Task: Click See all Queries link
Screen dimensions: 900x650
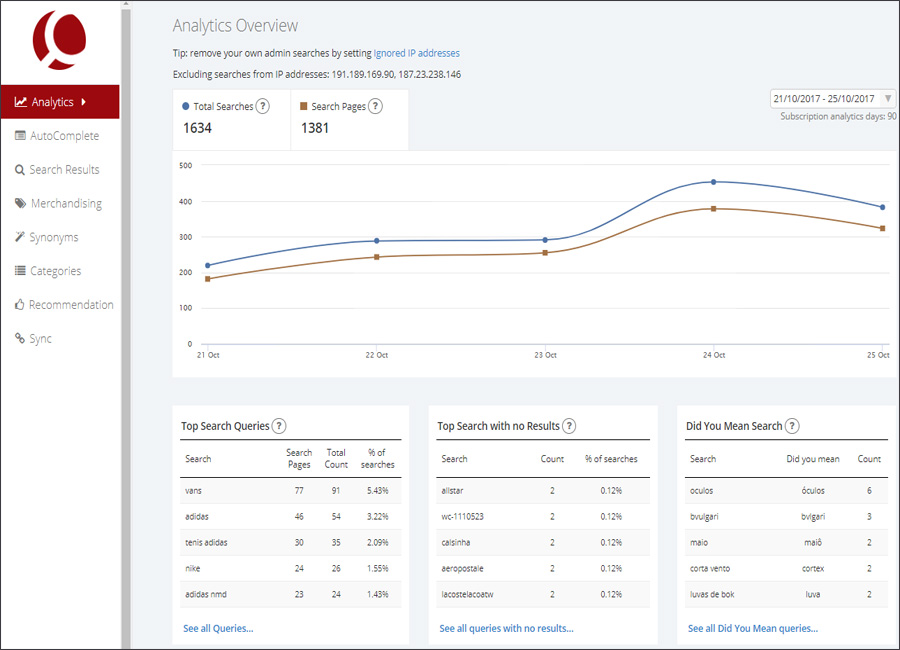Action: point(218,628)
